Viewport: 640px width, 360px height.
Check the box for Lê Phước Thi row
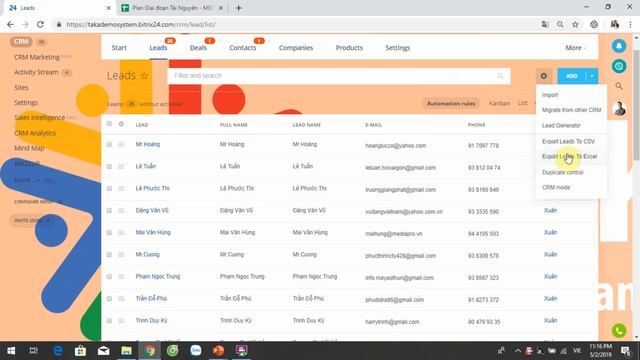[x=109, y=189]
